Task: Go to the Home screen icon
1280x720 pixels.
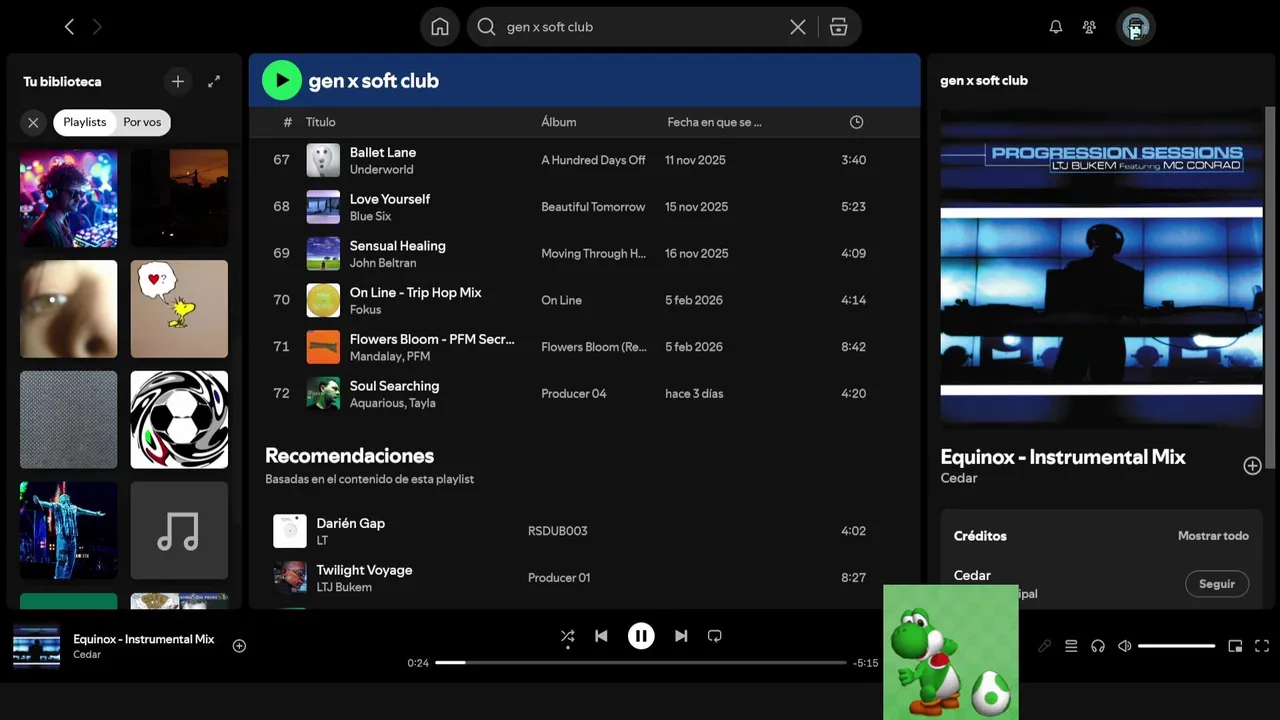Action: 440,27
